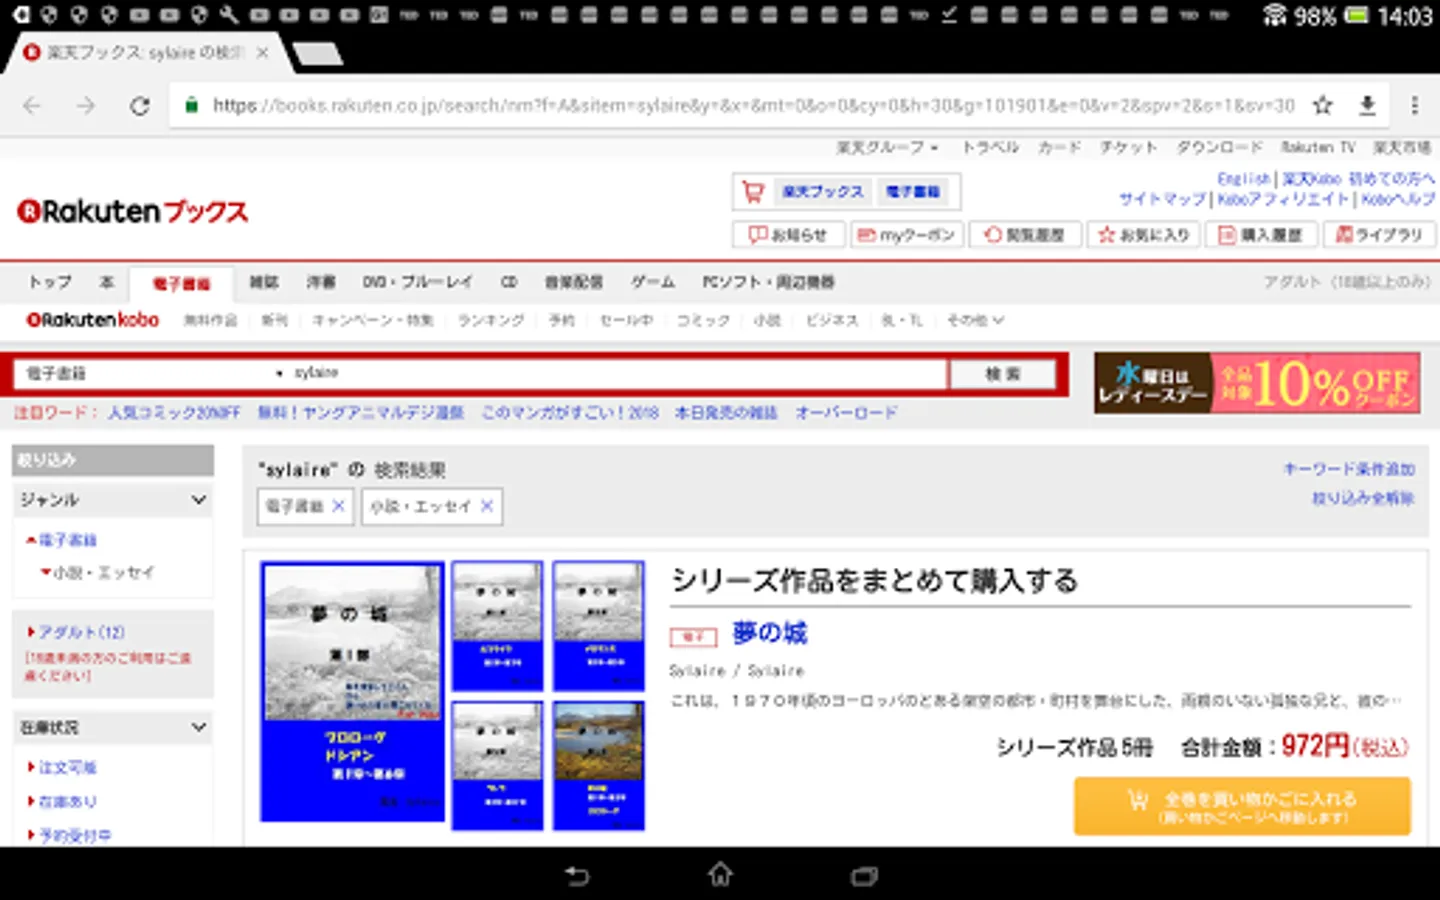Bookmark this page with the star icon

coord(1323,105)
